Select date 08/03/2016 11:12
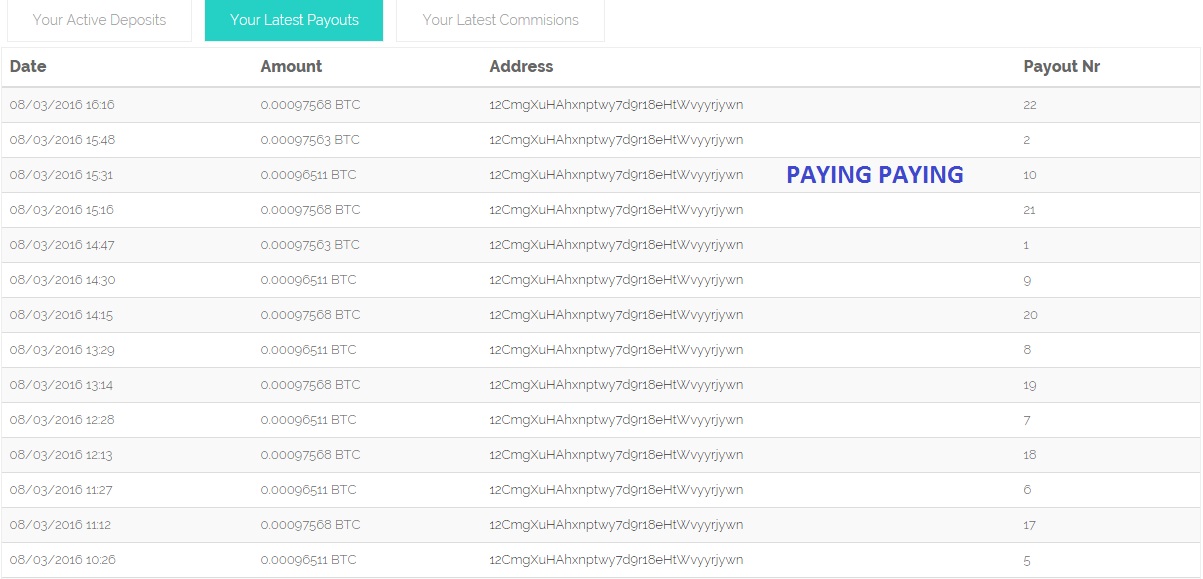Screen dimensions: 1203x579 [x=62, y=525]
